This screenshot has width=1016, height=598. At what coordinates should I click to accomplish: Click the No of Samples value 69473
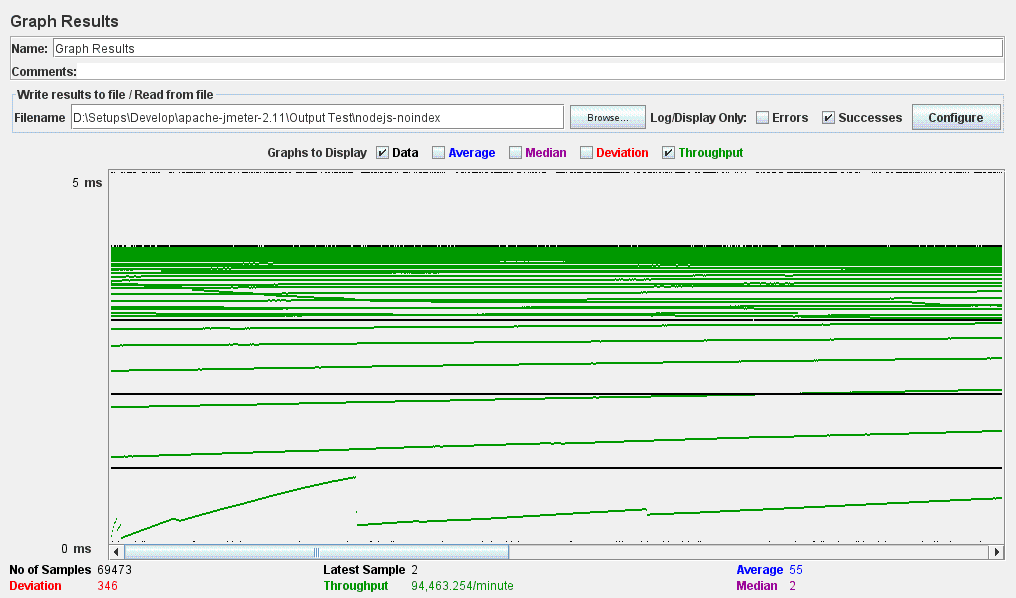(114, 569)
